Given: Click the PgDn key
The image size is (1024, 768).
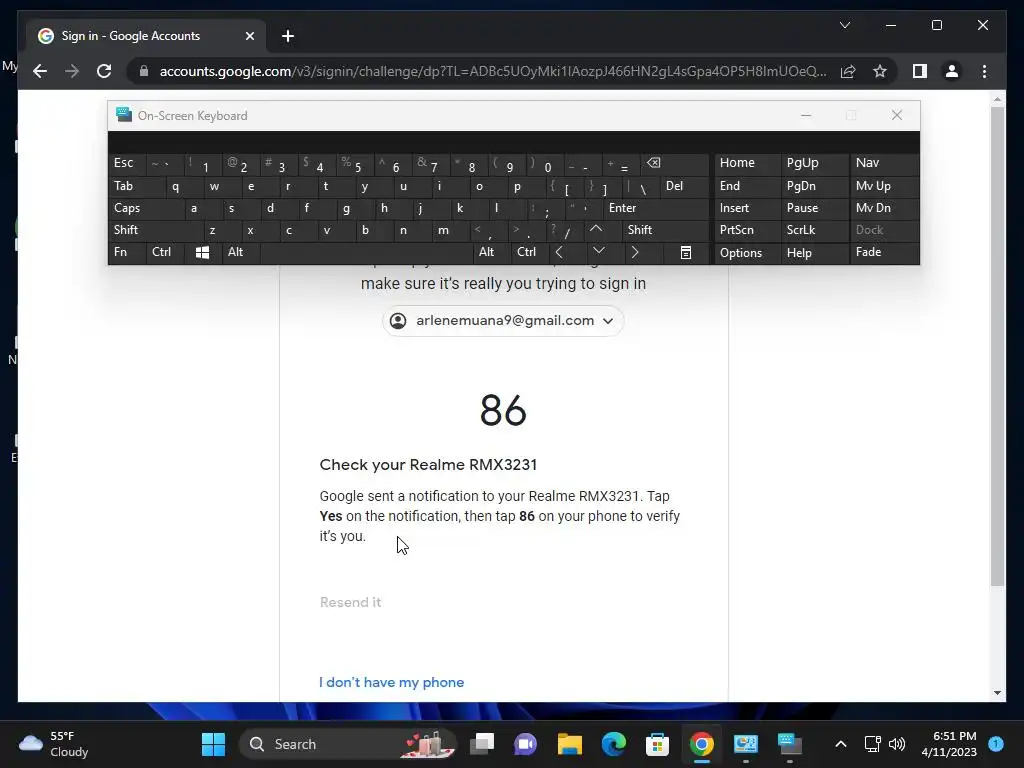Looking at the screenshot, I should pyautogui.click(x=814, y=186).
